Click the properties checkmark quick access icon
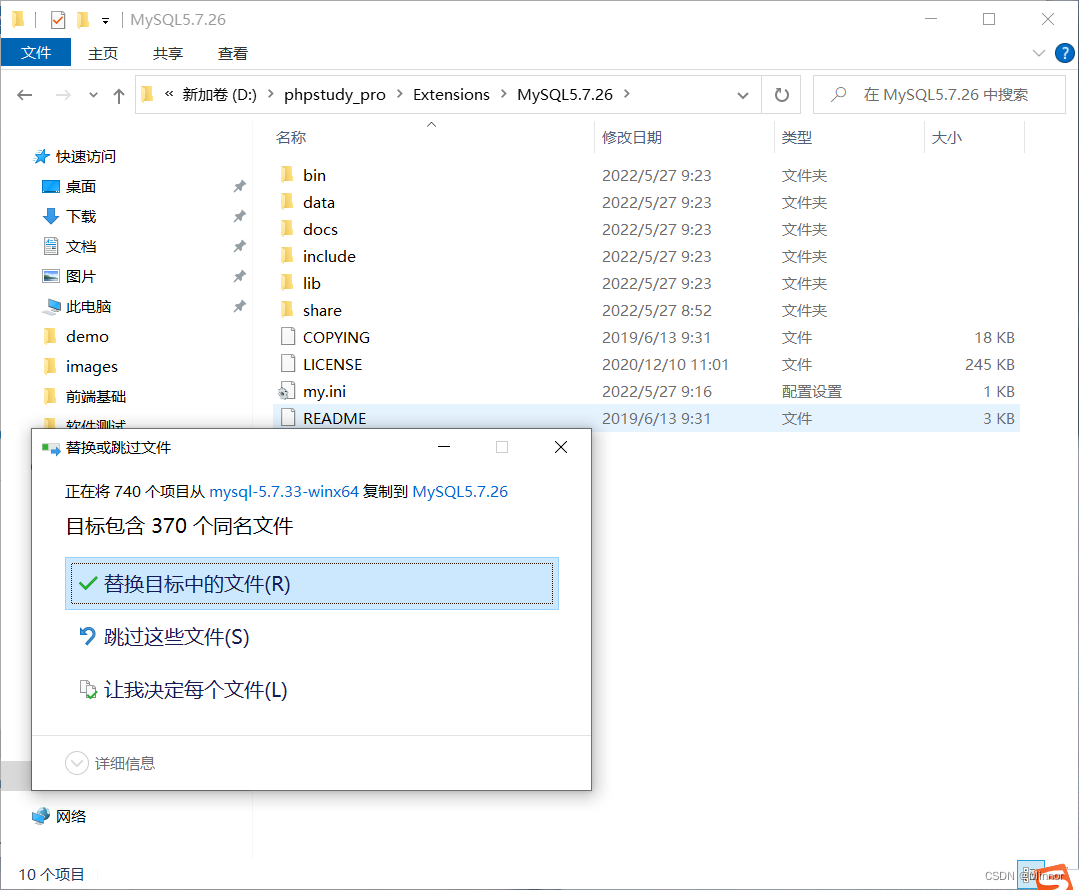Viewport: 1079px width, 890px height. point(58,20)
